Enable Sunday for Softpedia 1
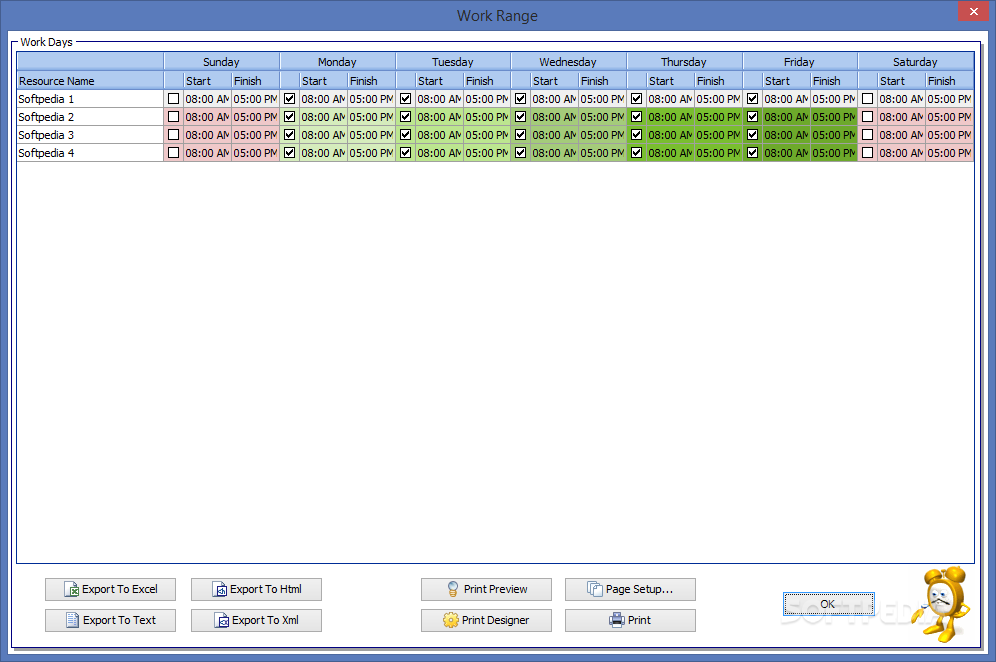 (173, 99)
